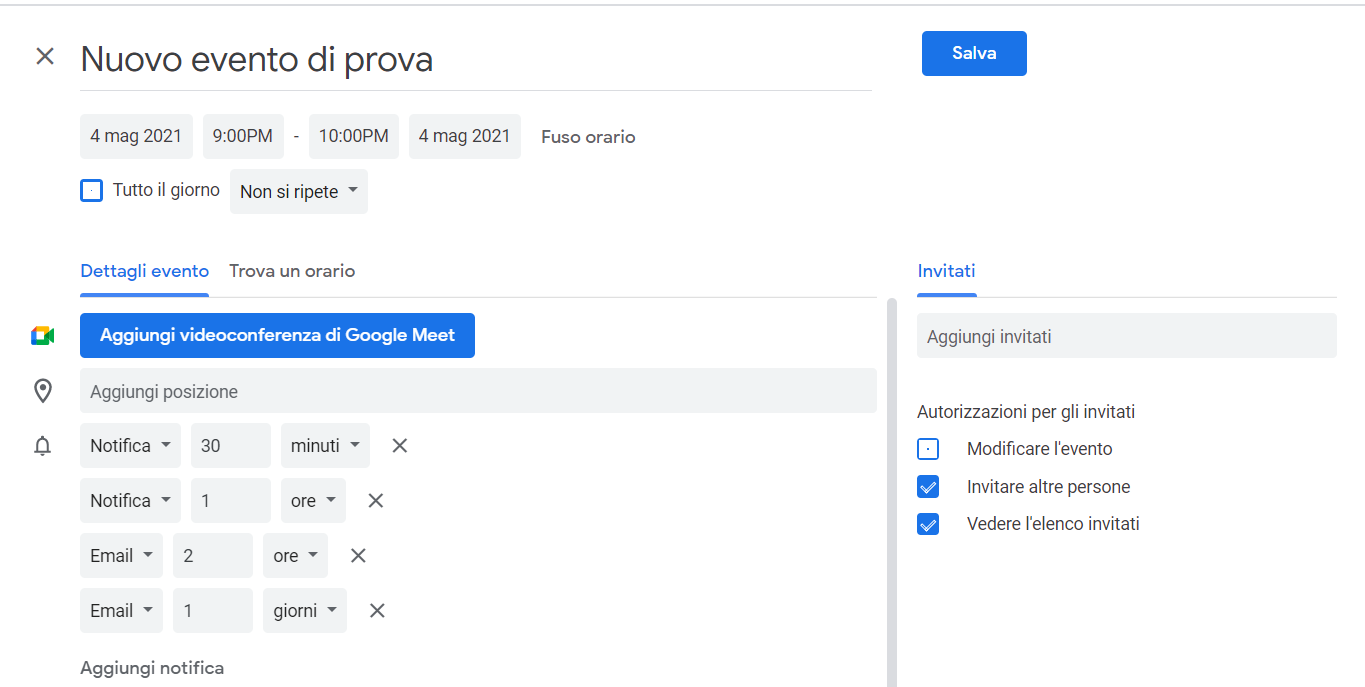Uncheck Invitare altre persone permission
This screenshot has height=687, width=1365.
[x=928, y=487]
